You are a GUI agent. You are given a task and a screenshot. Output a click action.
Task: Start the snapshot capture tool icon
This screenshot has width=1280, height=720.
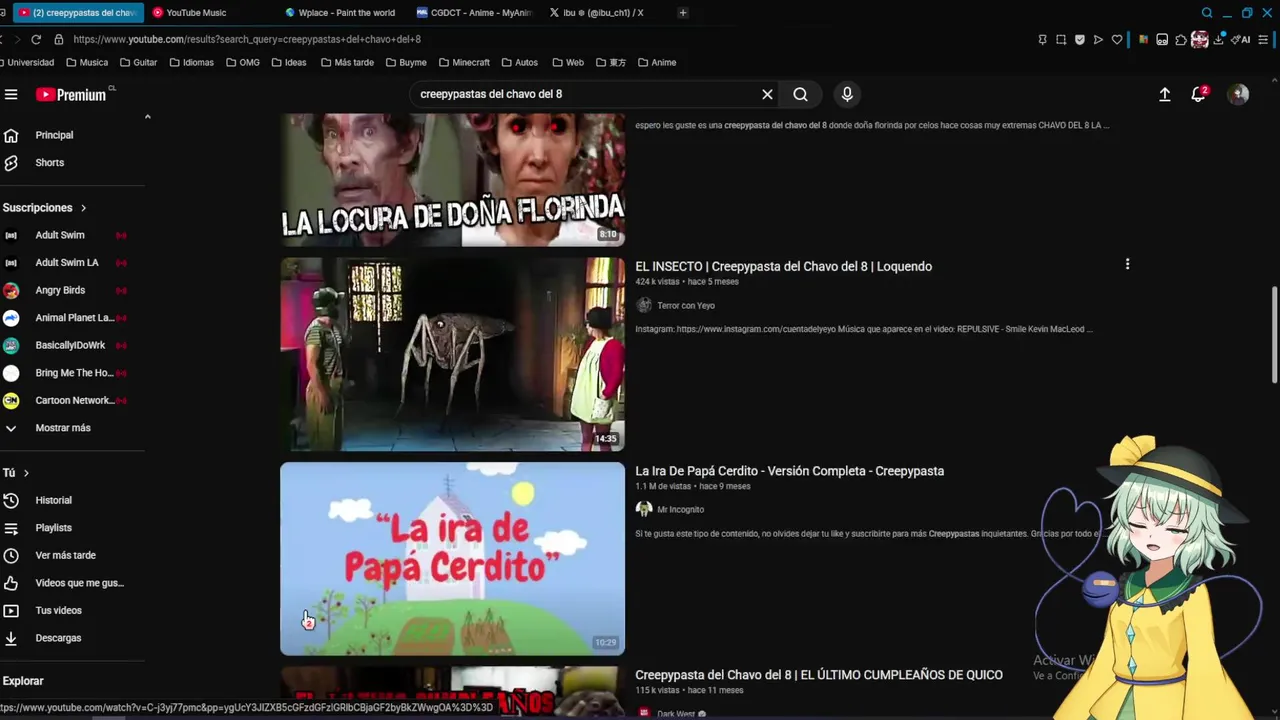[1061, 40]
